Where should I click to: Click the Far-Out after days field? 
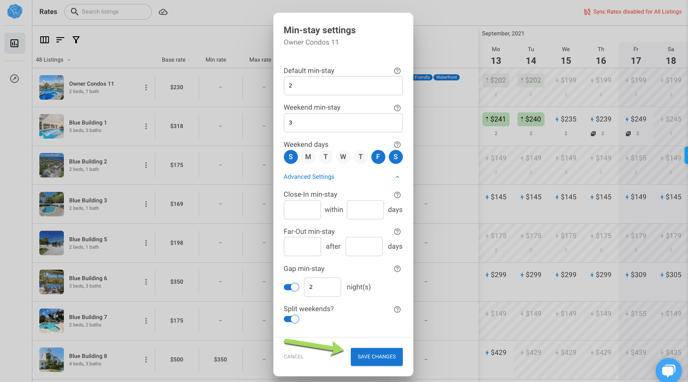pos(364,247)
